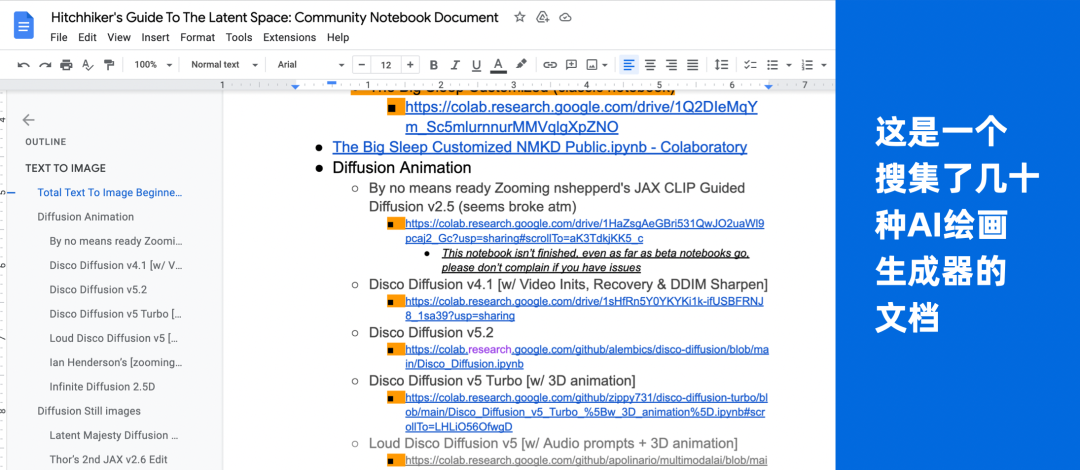Open The Big Sleep Customized NMKD Public link
The image size is (1080, 470).
tap(539, 147)
